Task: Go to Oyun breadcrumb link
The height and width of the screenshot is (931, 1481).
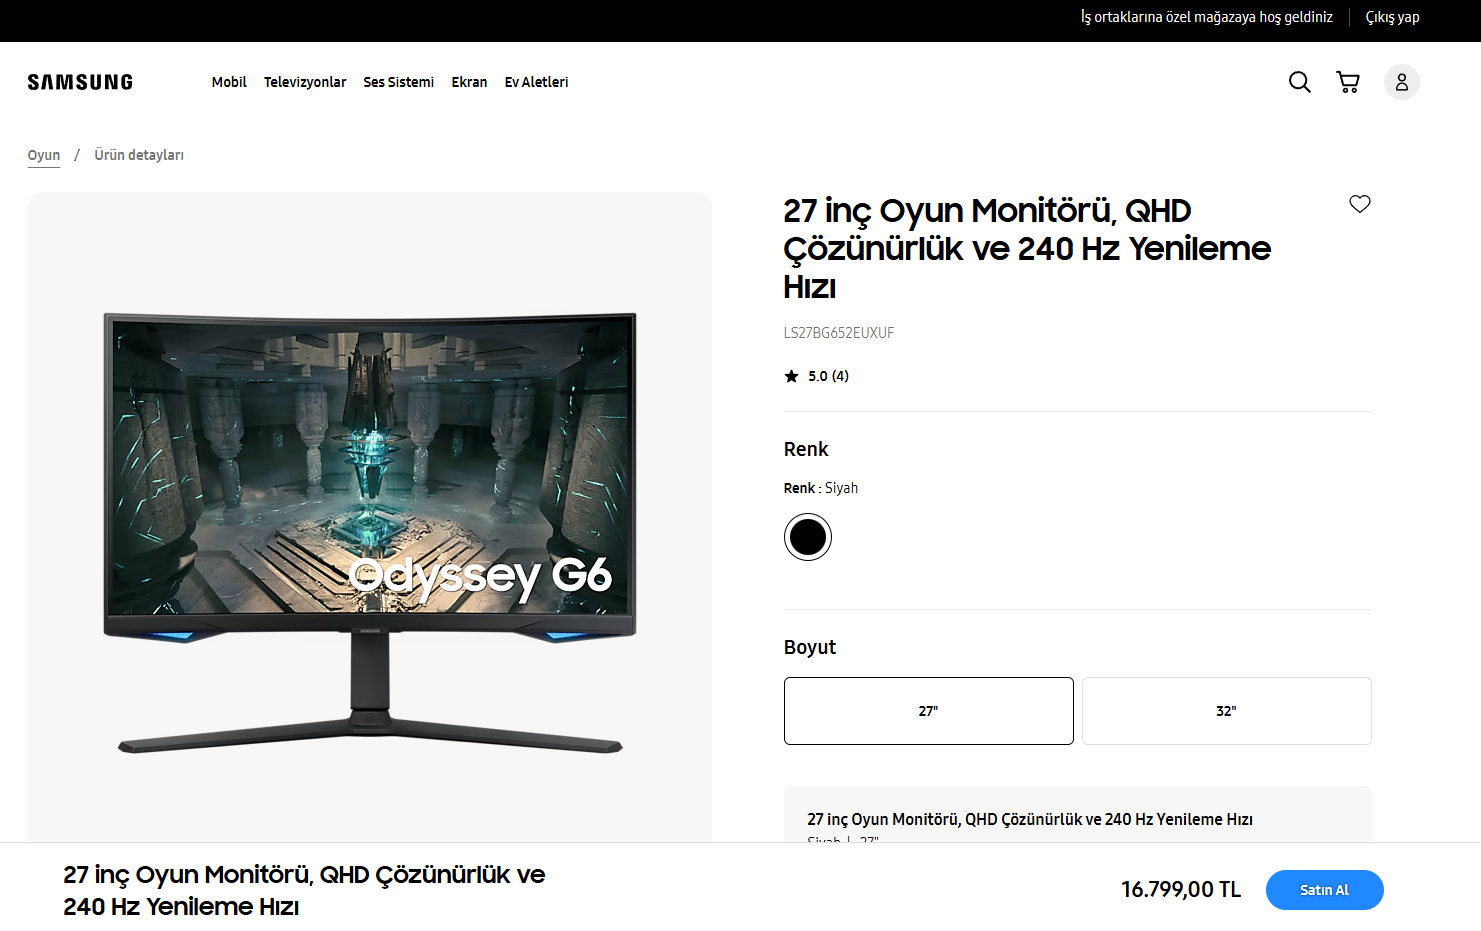Action: pos(43,155)
